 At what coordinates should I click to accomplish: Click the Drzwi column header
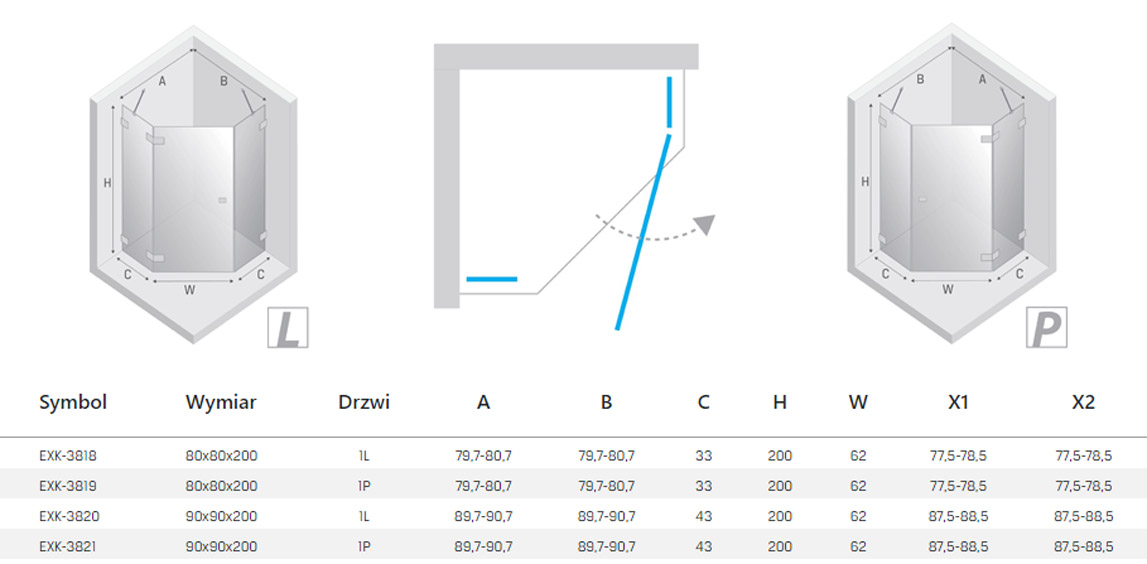pos(364,403)
